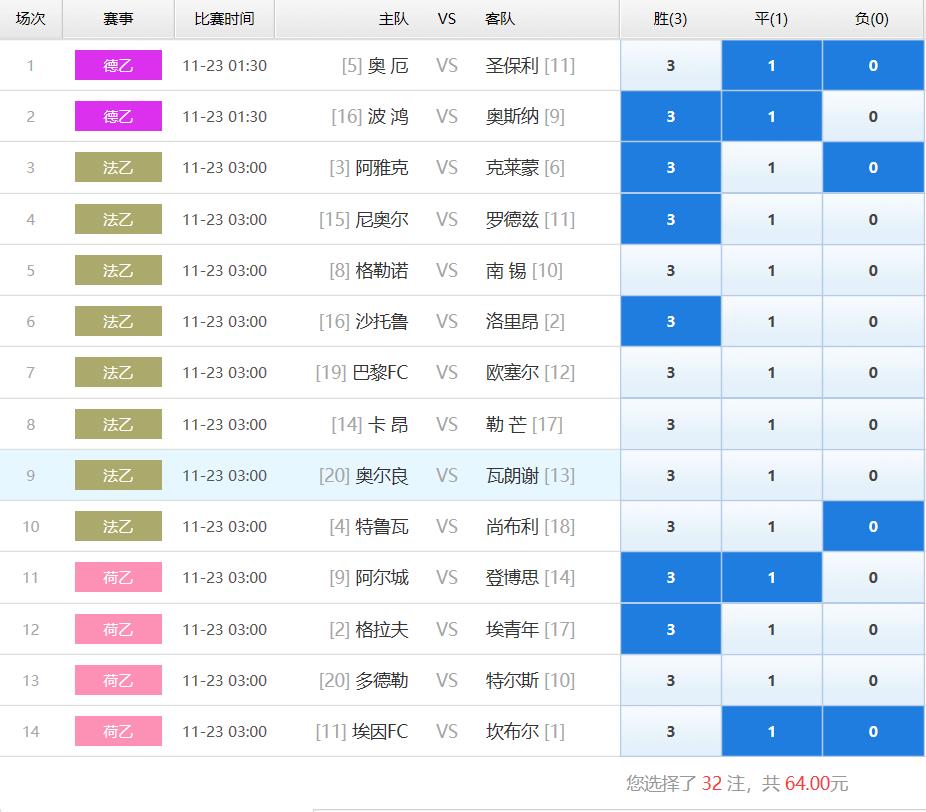Select draw (1) in 多德勒 row
926x812 pixels.
(772, 680)
